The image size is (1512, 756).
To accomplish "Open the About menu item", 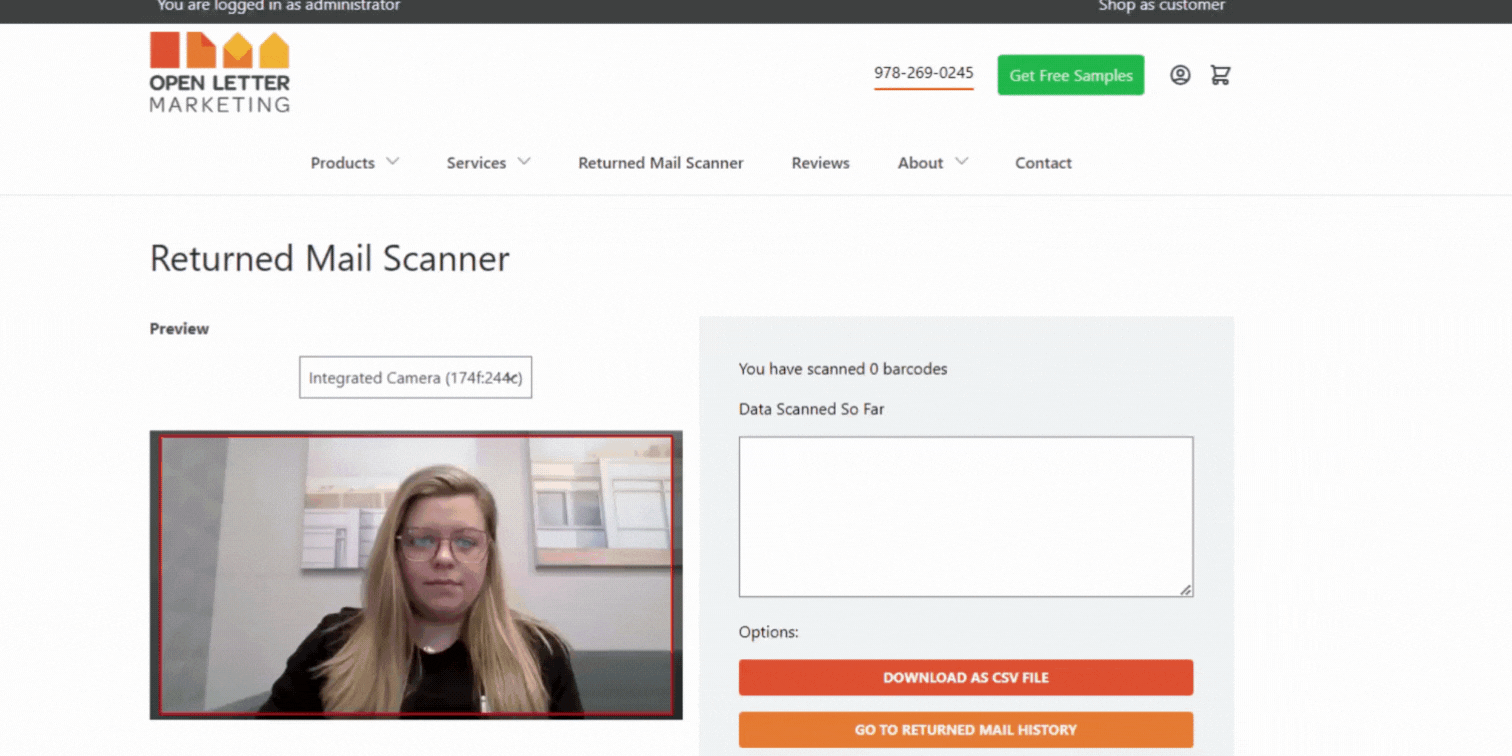I will [x=920, y=163].
